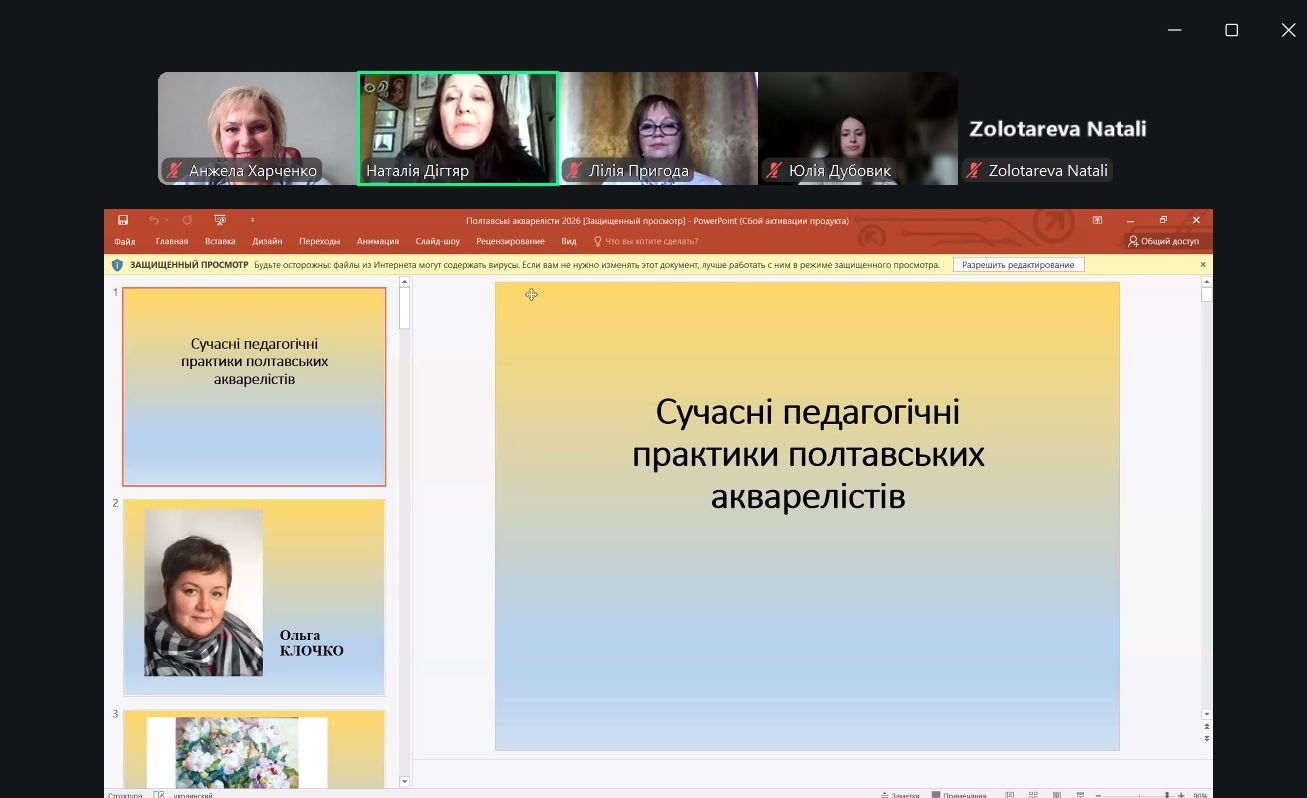1307x798 pixels.
Task: Dismiss the Protected View warning bar
Action: pos(1203,265)
